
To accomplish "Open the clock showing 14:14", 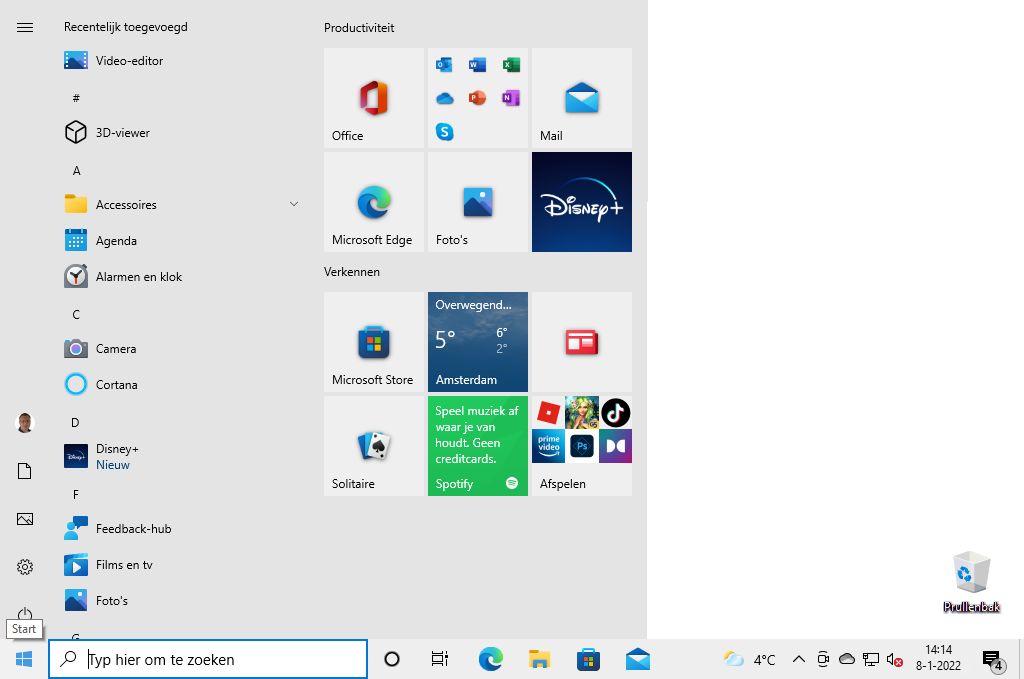I will coord(938,658).
